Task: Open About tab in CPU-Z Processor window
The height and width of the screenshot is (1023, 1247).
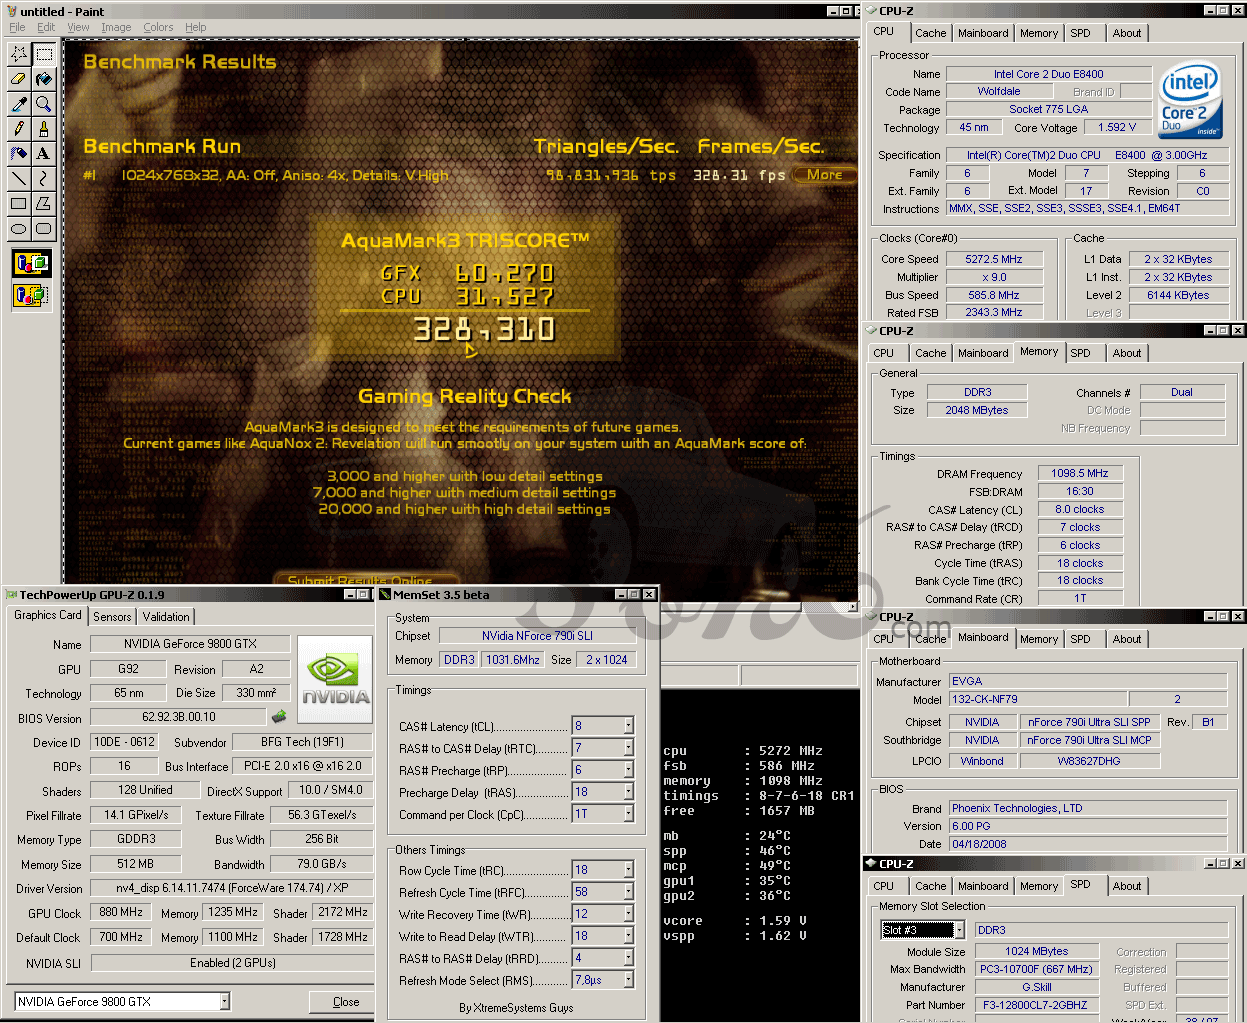Action: pos(1127,33)
